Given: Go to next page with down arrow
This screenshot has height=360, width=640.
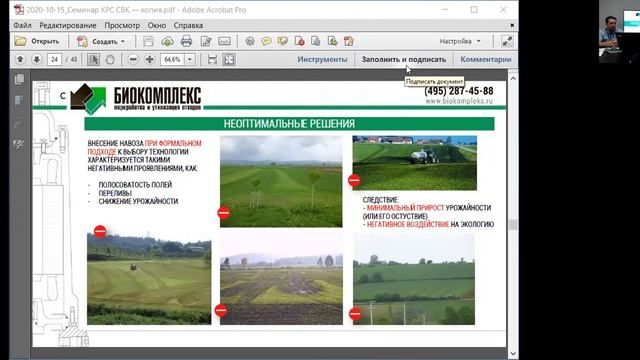Looking at the screenshot, I should point(36,60).
